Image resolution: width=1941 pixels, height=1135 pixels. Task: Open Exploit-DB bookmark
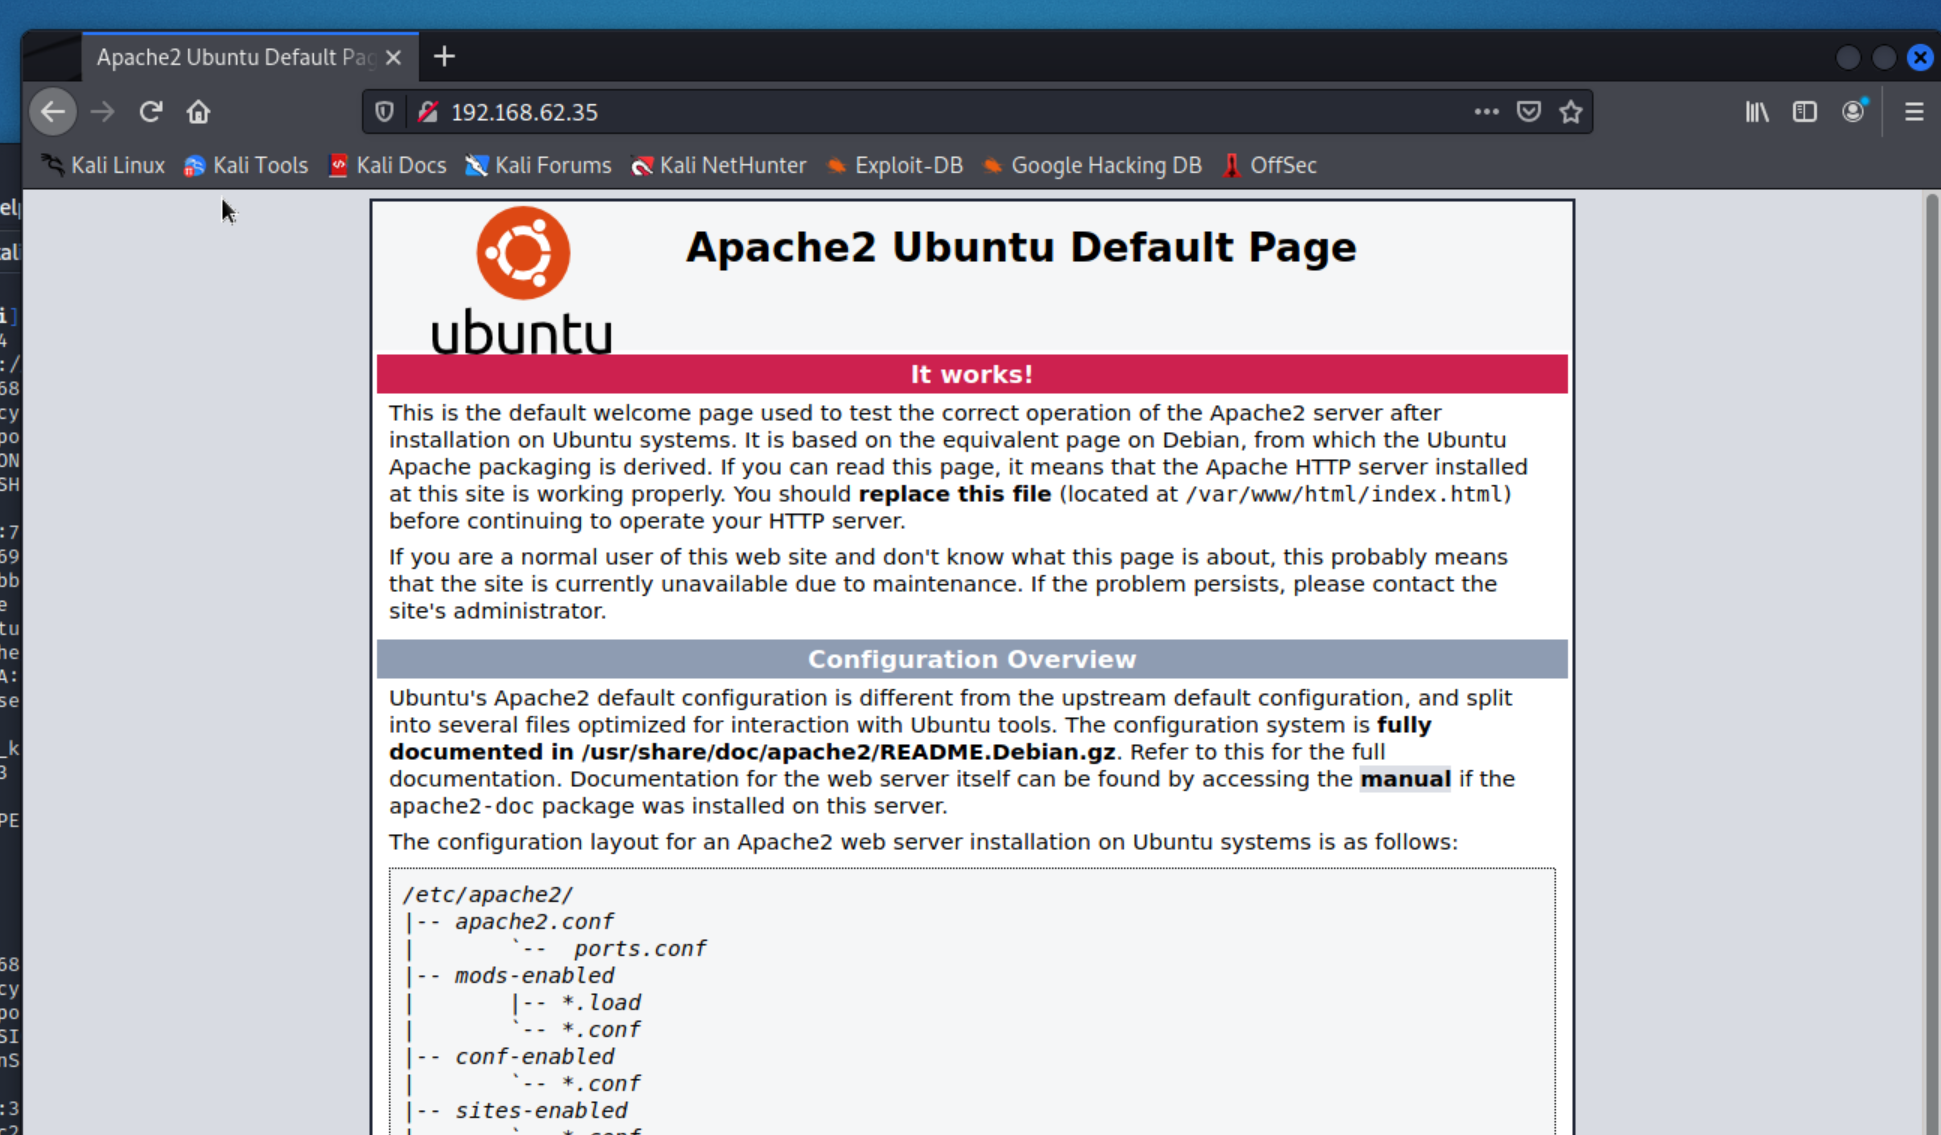895,166
